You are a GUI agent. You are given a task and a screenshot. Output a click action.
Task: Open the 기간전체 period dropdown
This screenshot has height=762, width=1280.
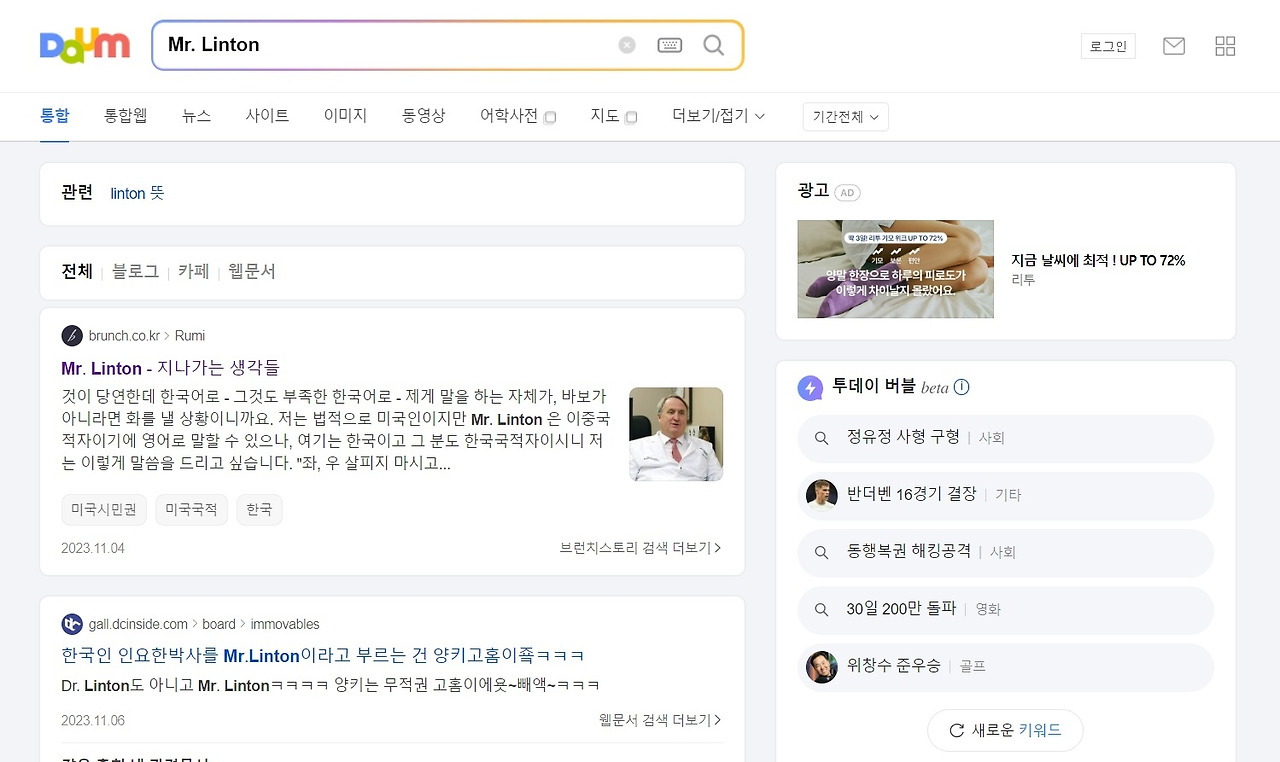coord(845,117)
